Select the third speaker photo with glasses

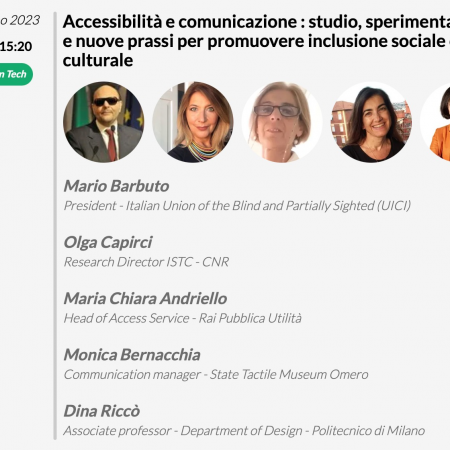pos(282,122)
